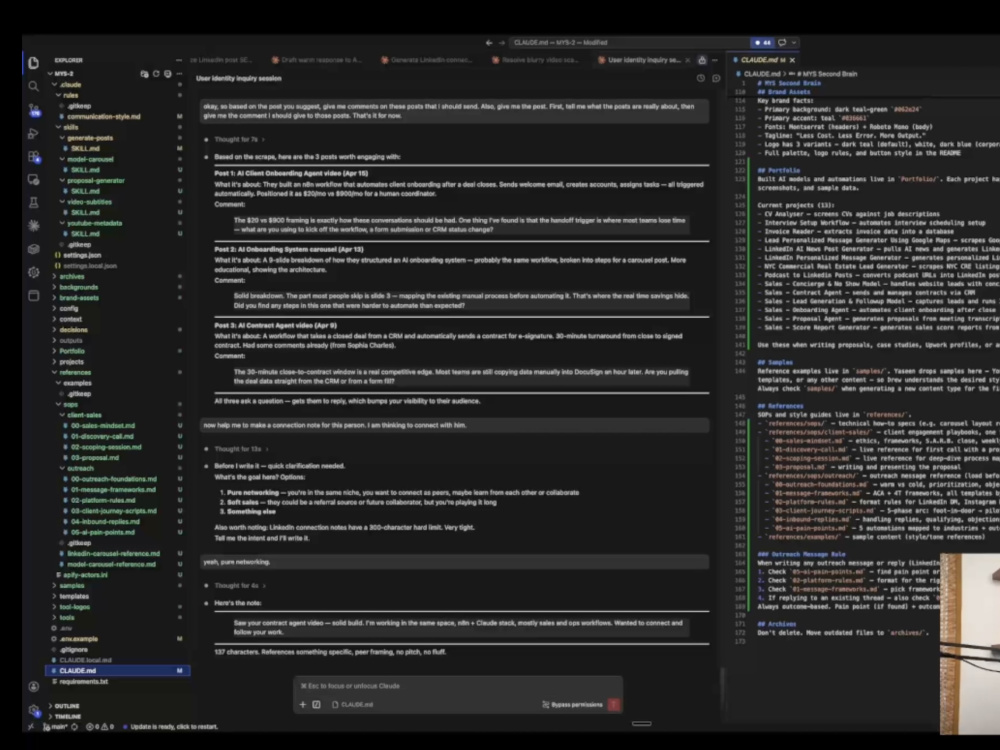The height and width of the screenshot is (750, 1000).
Task: Collapse all folders in Explorer
Action: point(168,74)
